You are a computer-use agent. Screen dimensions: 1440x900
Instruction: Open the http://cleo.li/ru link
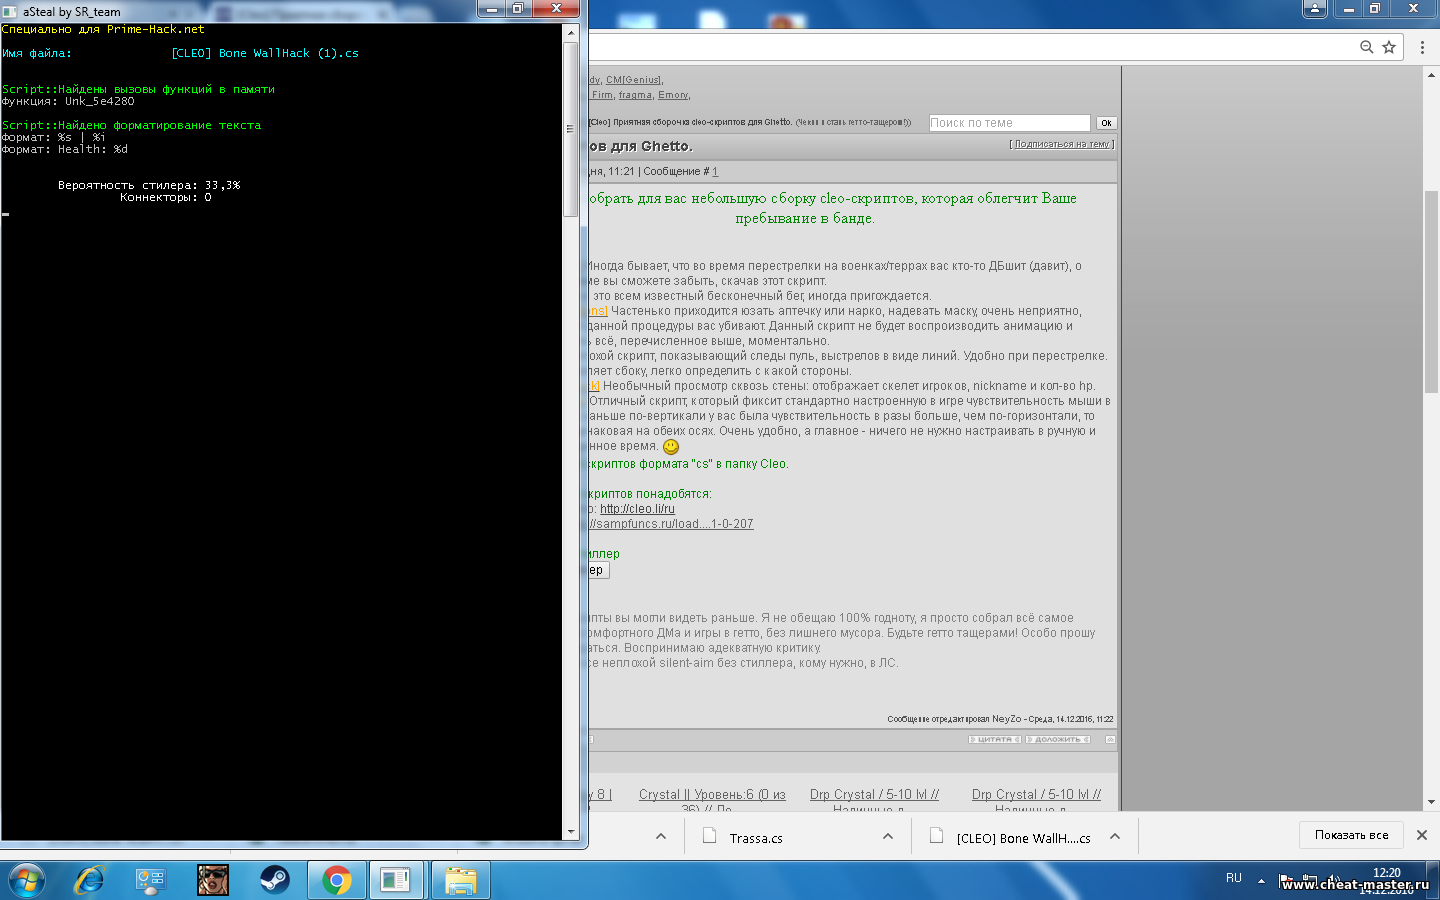tap(637, 509)
